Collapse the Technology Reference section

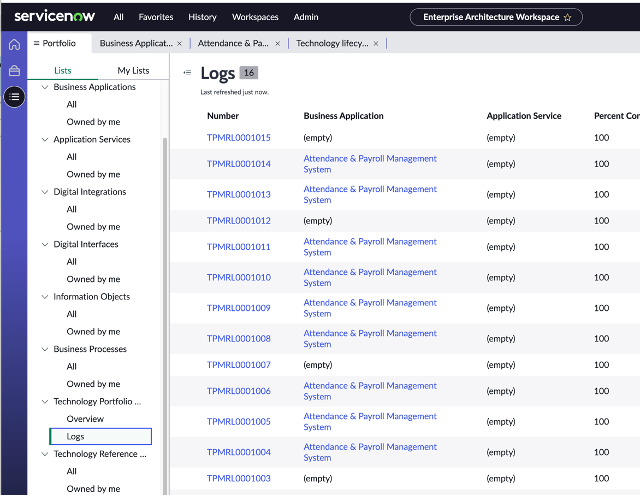click(45, 454)
